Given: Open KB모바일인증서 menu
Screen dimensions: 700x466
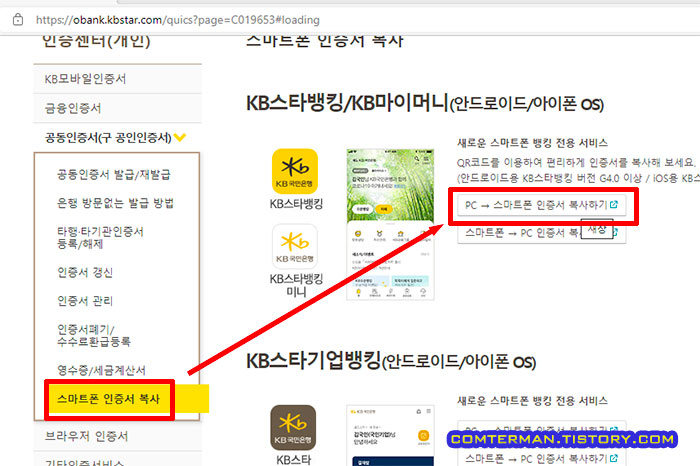Looking at the screenshot, I should point(117,79).
